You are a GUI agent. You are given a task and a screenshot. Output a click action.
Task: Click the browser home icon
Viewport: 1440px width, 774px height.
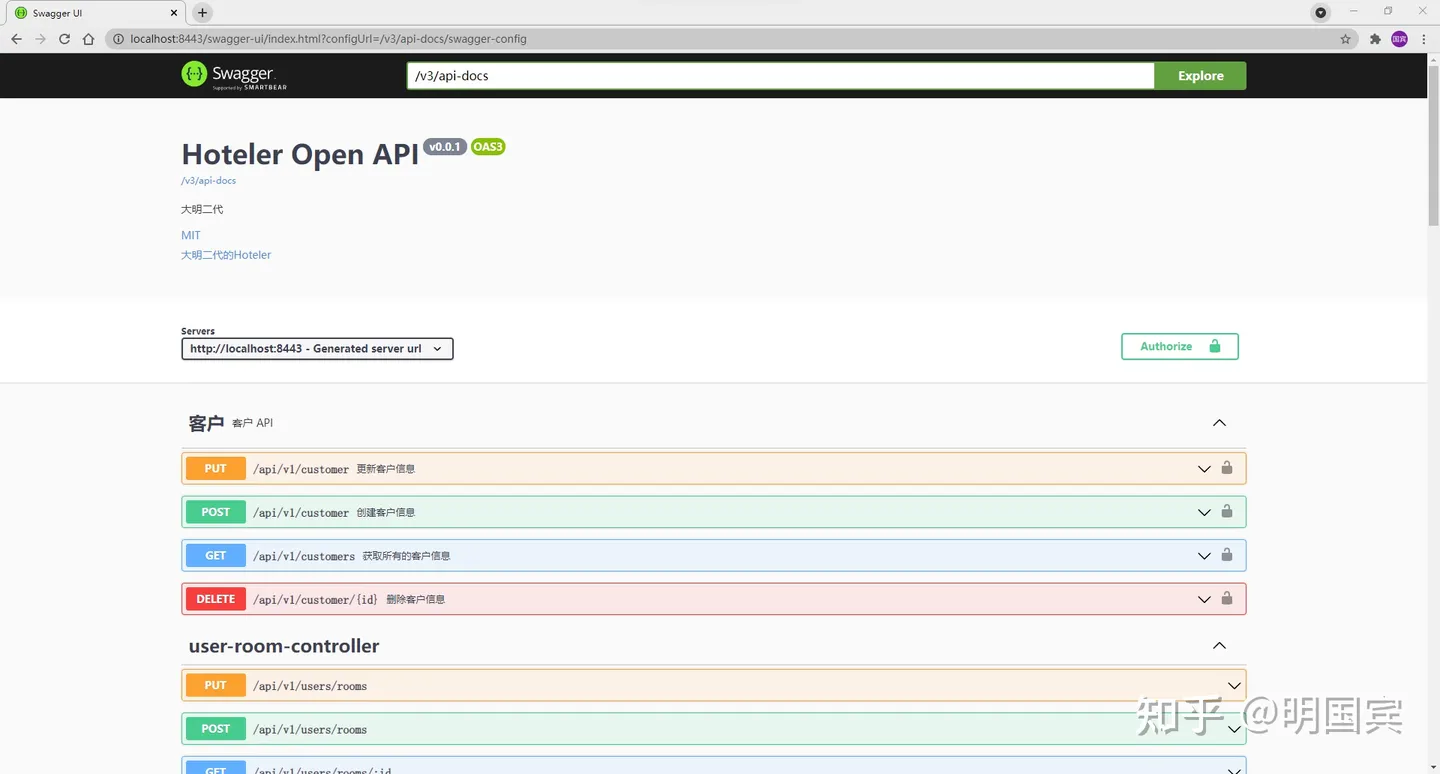point(88,39)
